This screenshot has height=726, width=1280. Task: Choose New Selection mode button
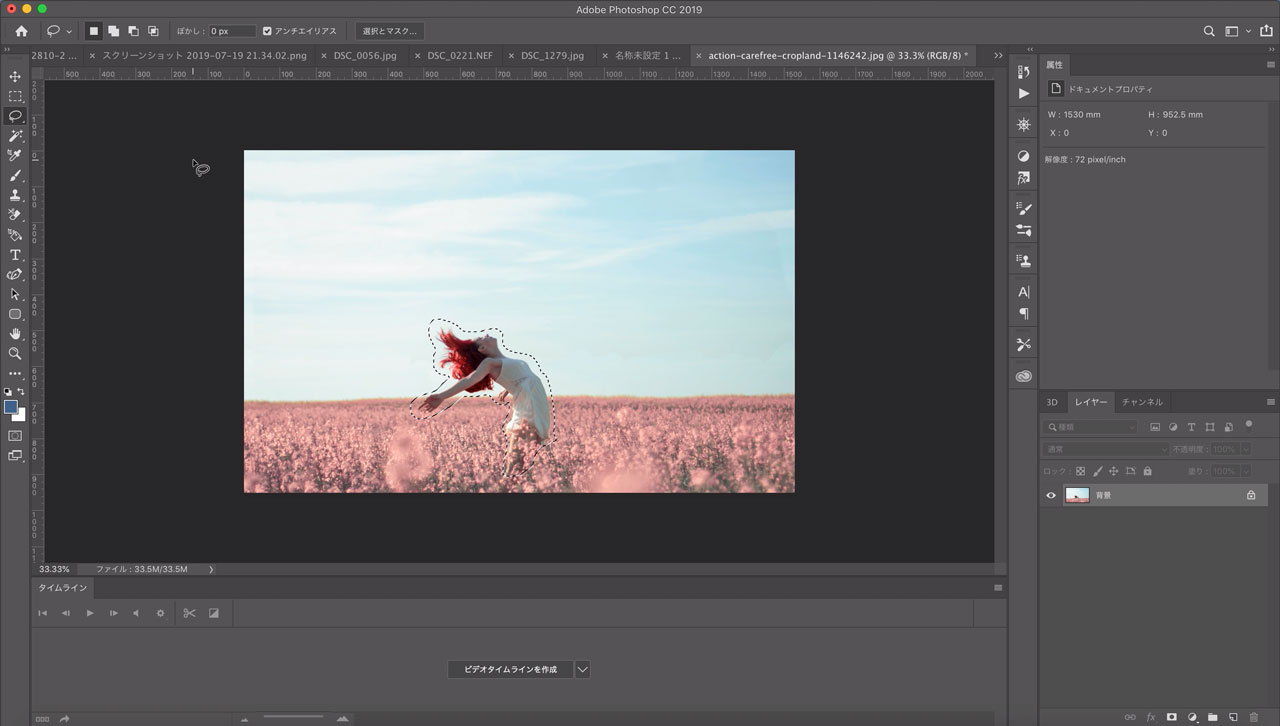93,31
